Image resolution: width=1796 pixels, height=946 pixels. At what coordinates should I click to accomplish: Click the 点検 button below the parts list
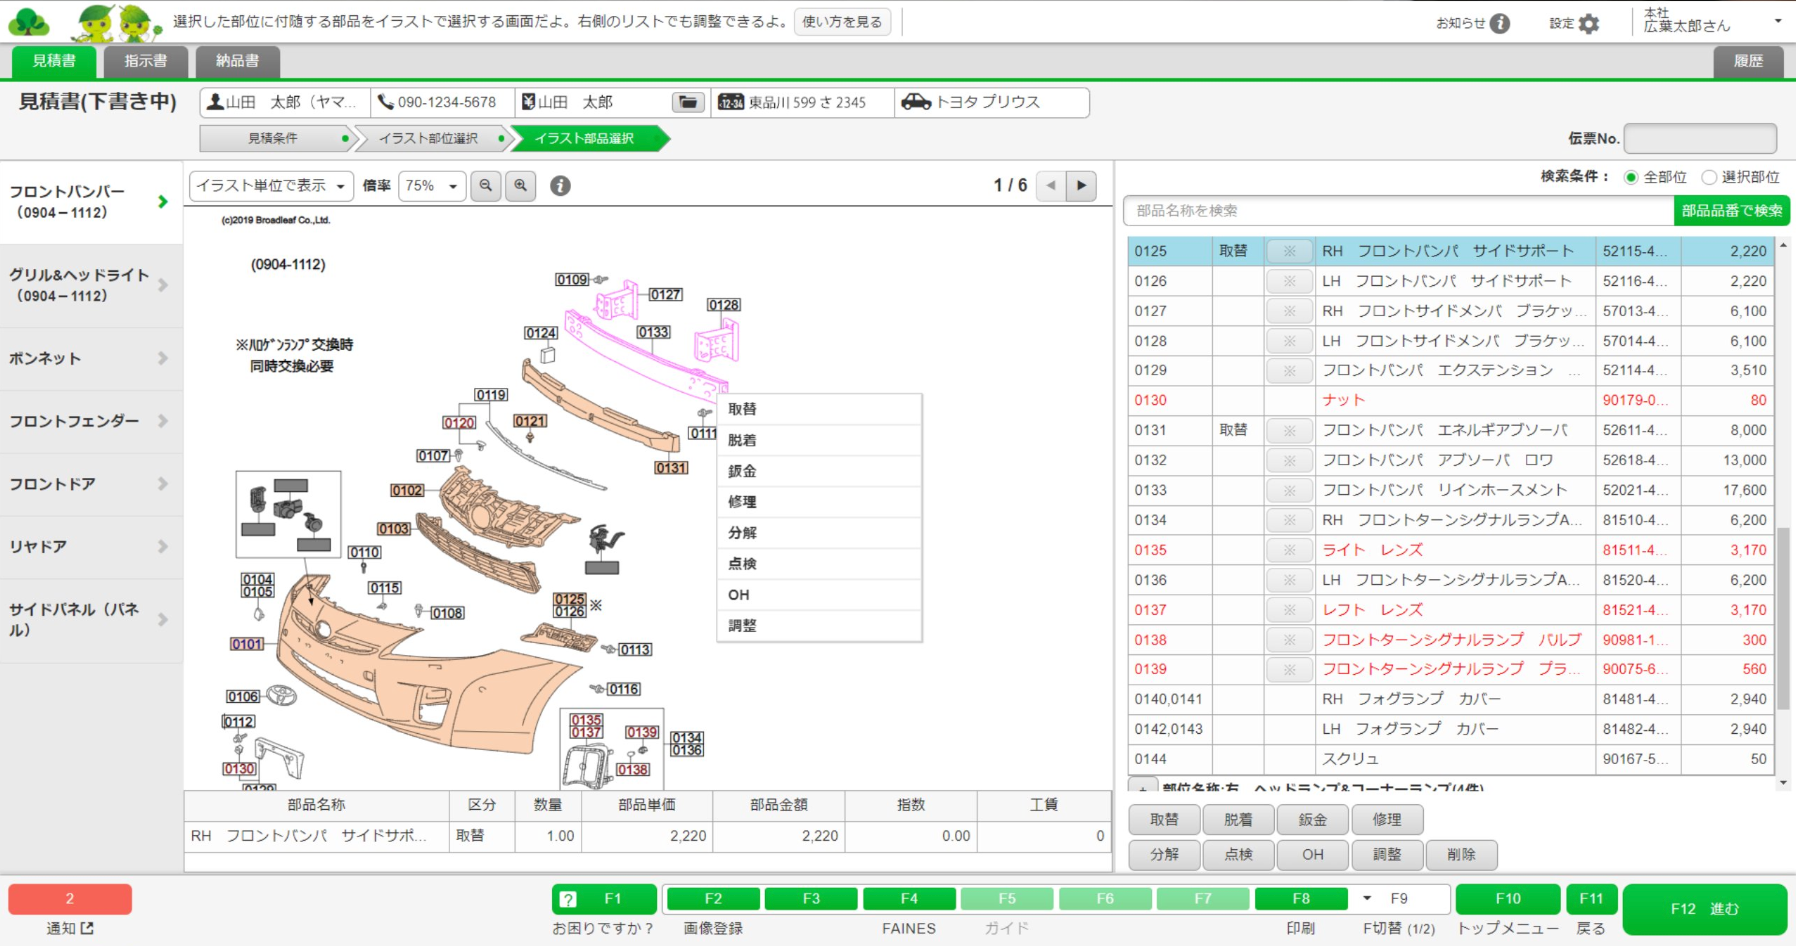(1238, 855)
